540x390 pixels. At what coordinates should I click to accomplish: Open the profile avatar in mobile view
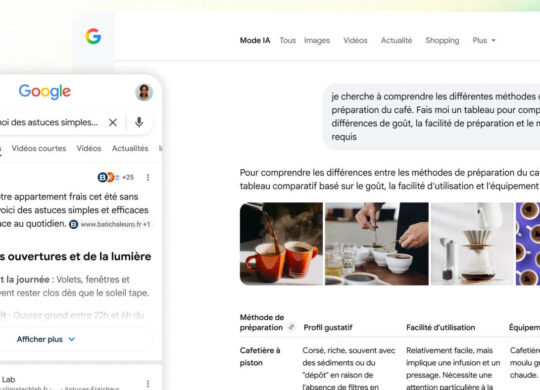144,92
